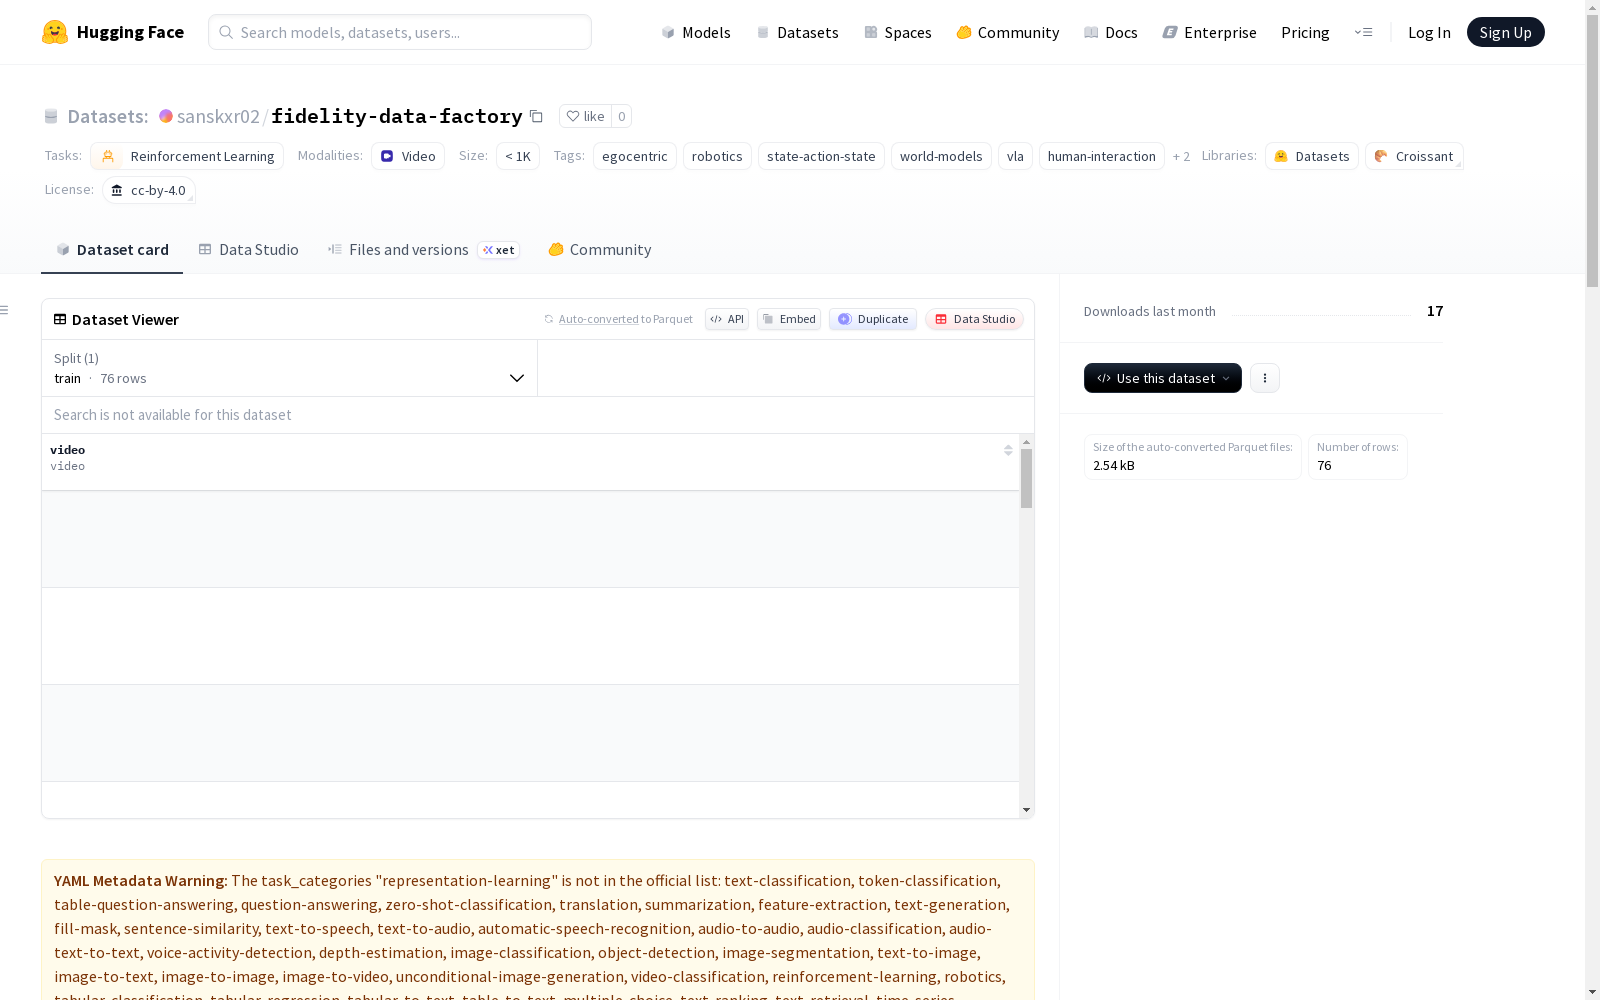Click the sanskxr02 user avatar

click(x=166, y=116)
